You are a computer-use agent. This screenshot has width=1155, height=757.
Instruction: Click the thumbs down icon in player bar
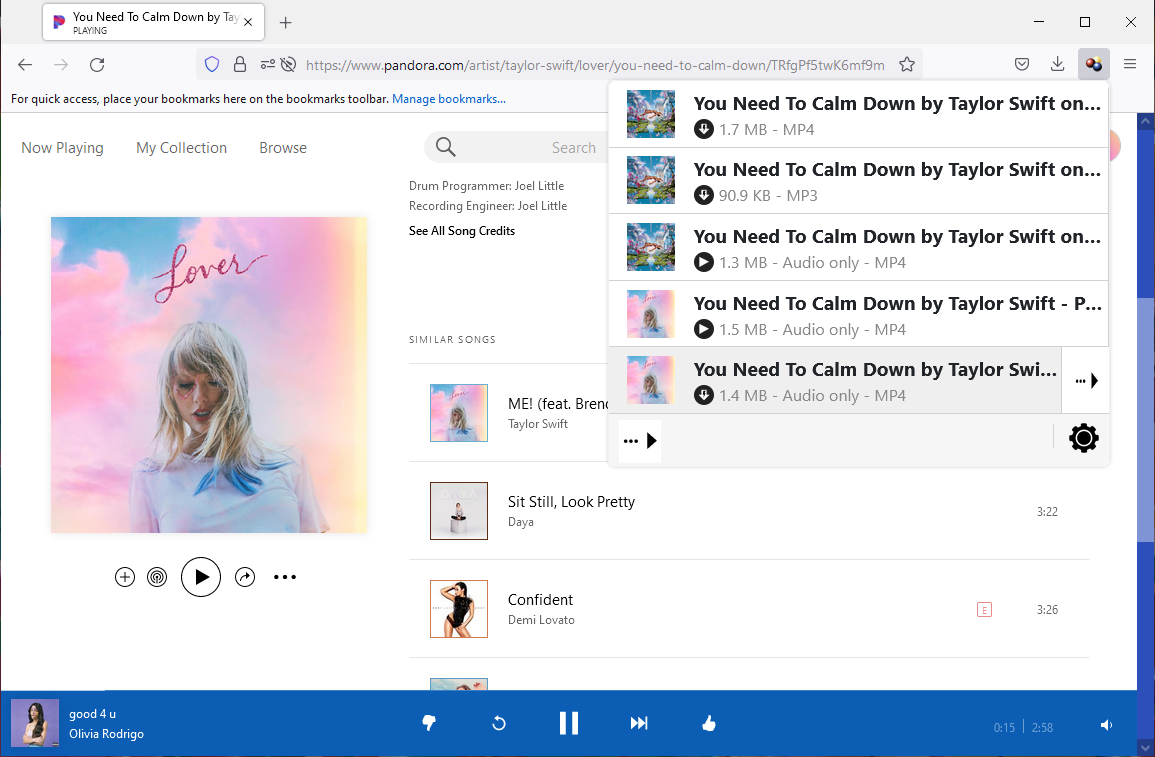tap(429, 724)
